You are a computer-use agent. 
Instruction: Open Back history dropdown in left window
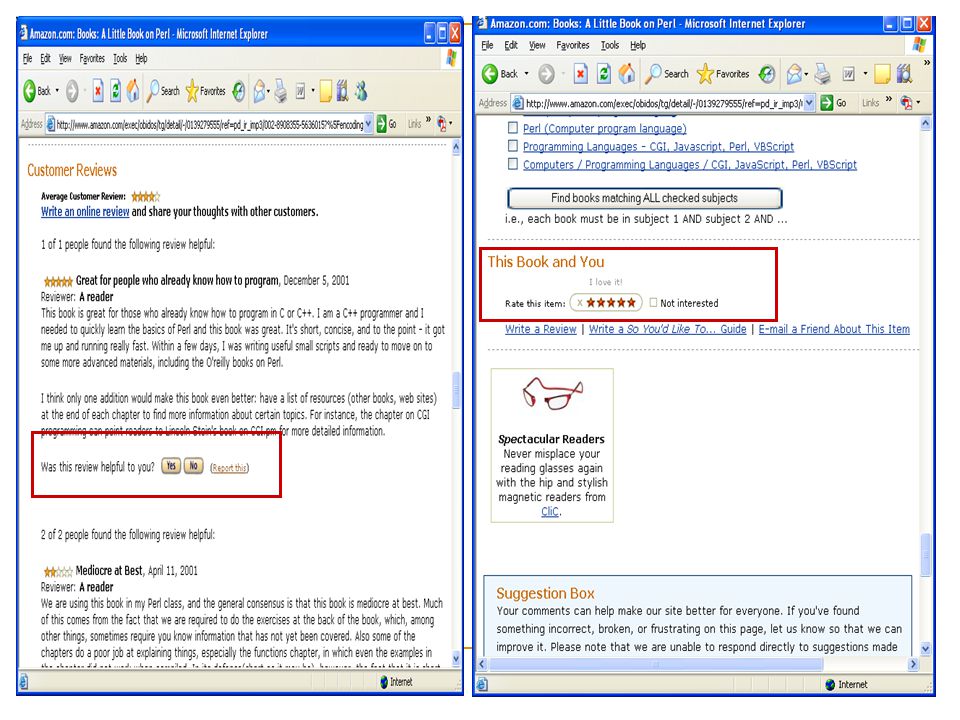(x=57, y=91)
